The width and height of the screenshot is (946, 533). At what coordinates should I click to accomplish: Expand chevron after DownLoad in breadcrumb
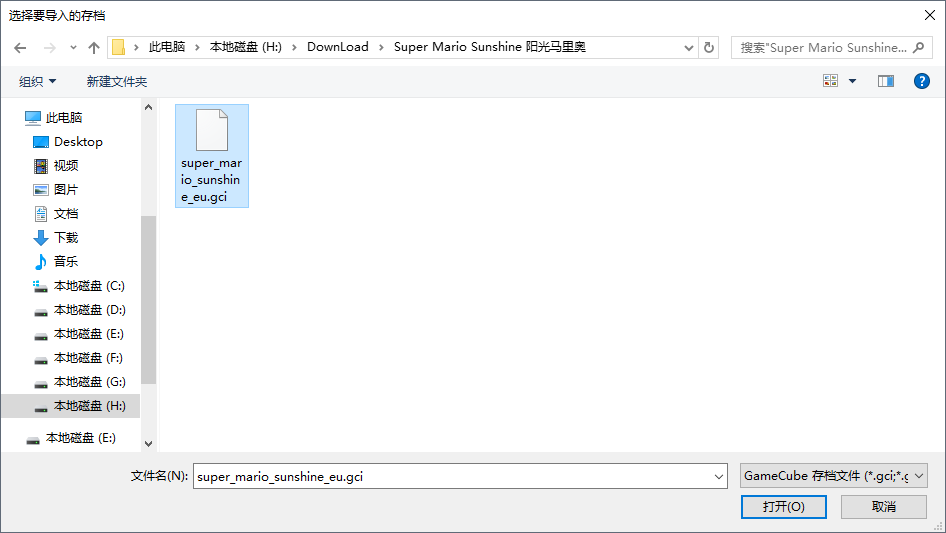pos(381,48)
